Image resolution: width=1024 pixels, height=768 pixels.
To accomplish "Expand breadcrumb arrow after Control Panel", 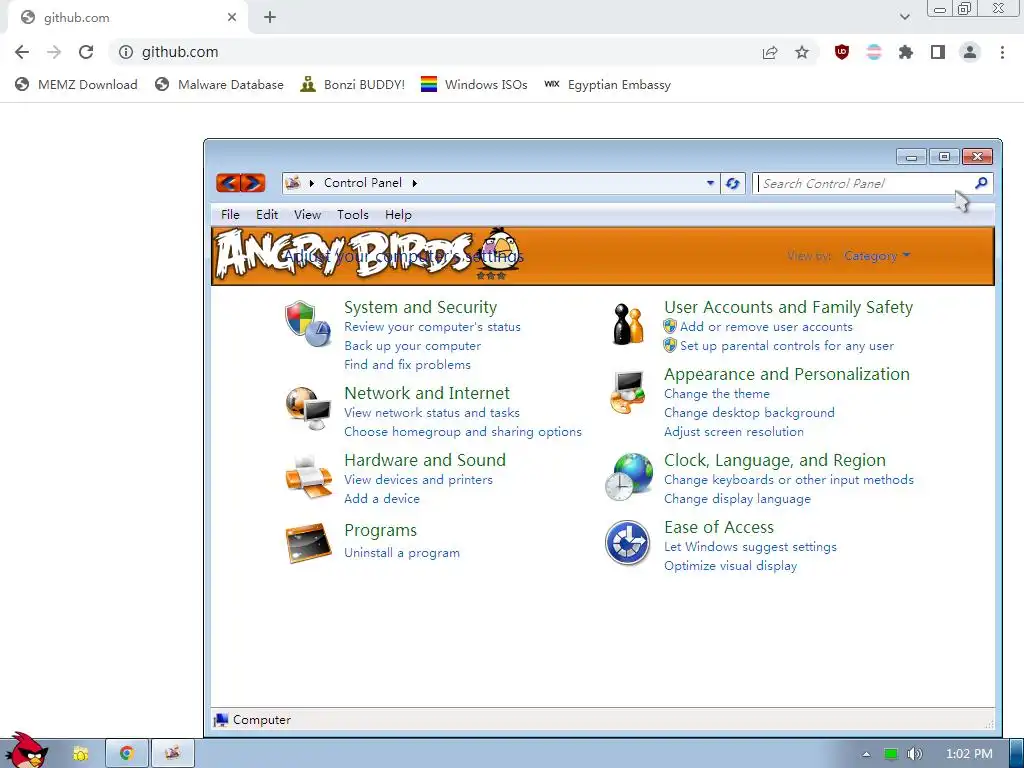I will (x=415, y=184).
